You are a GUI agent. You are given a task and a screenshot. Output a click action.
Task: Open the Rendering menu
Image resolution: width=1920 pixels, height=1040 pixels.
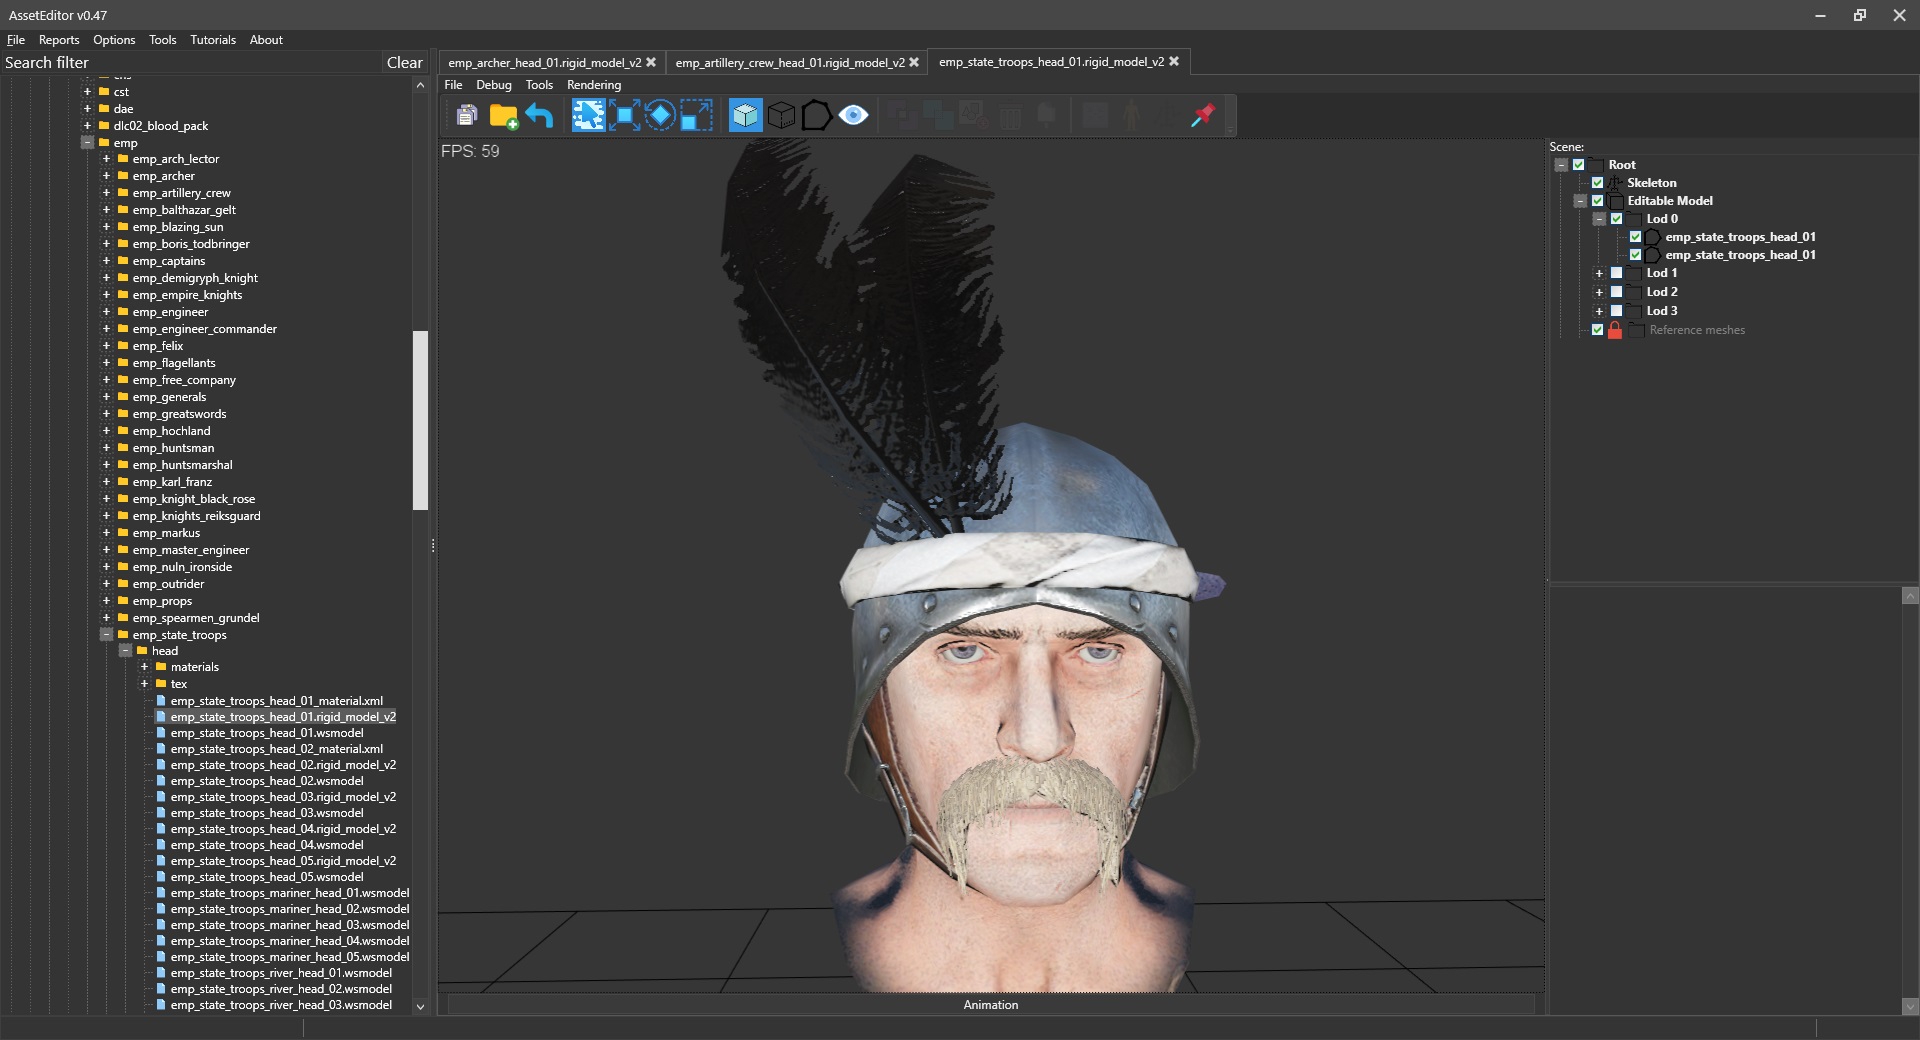coord(594,85)
